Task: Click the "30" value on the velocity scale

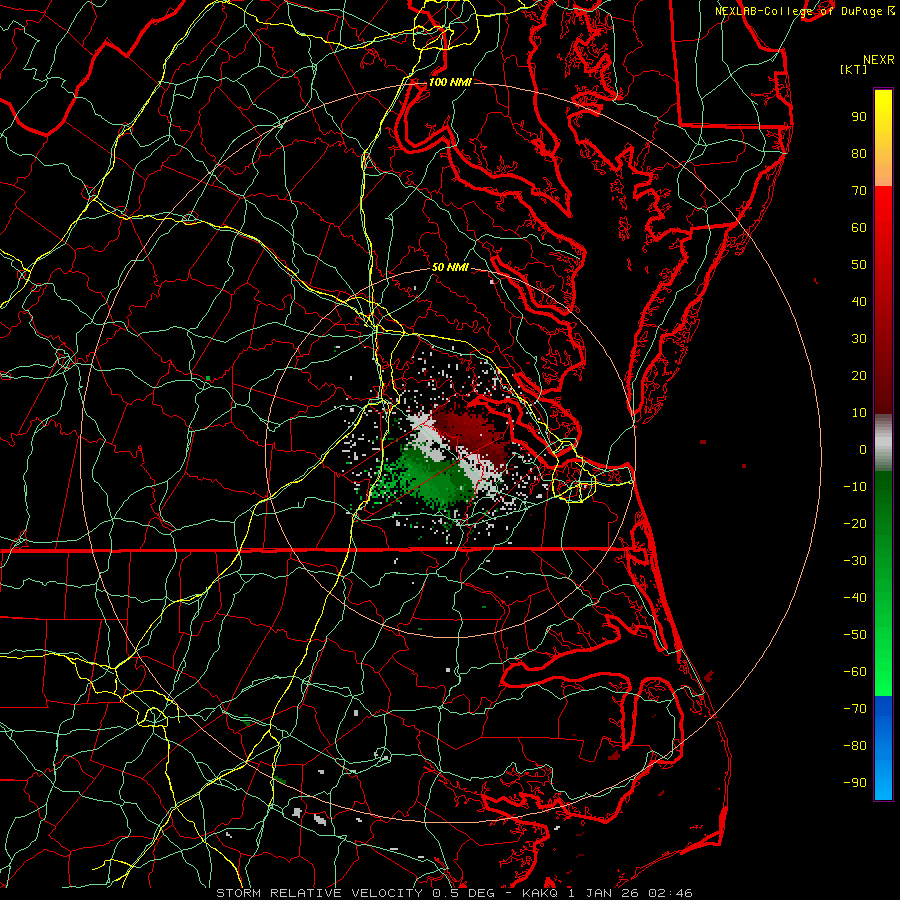Action: click(x=859, y=339)
